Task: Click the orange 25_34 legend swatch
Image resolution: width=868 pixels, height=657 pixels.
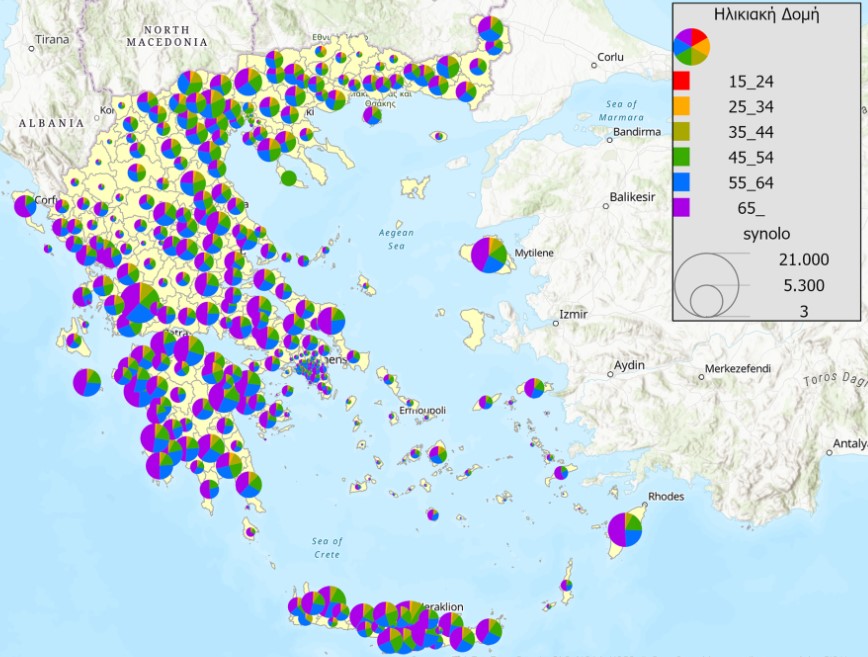Action: pyautogui.click(x=682, y=106)
